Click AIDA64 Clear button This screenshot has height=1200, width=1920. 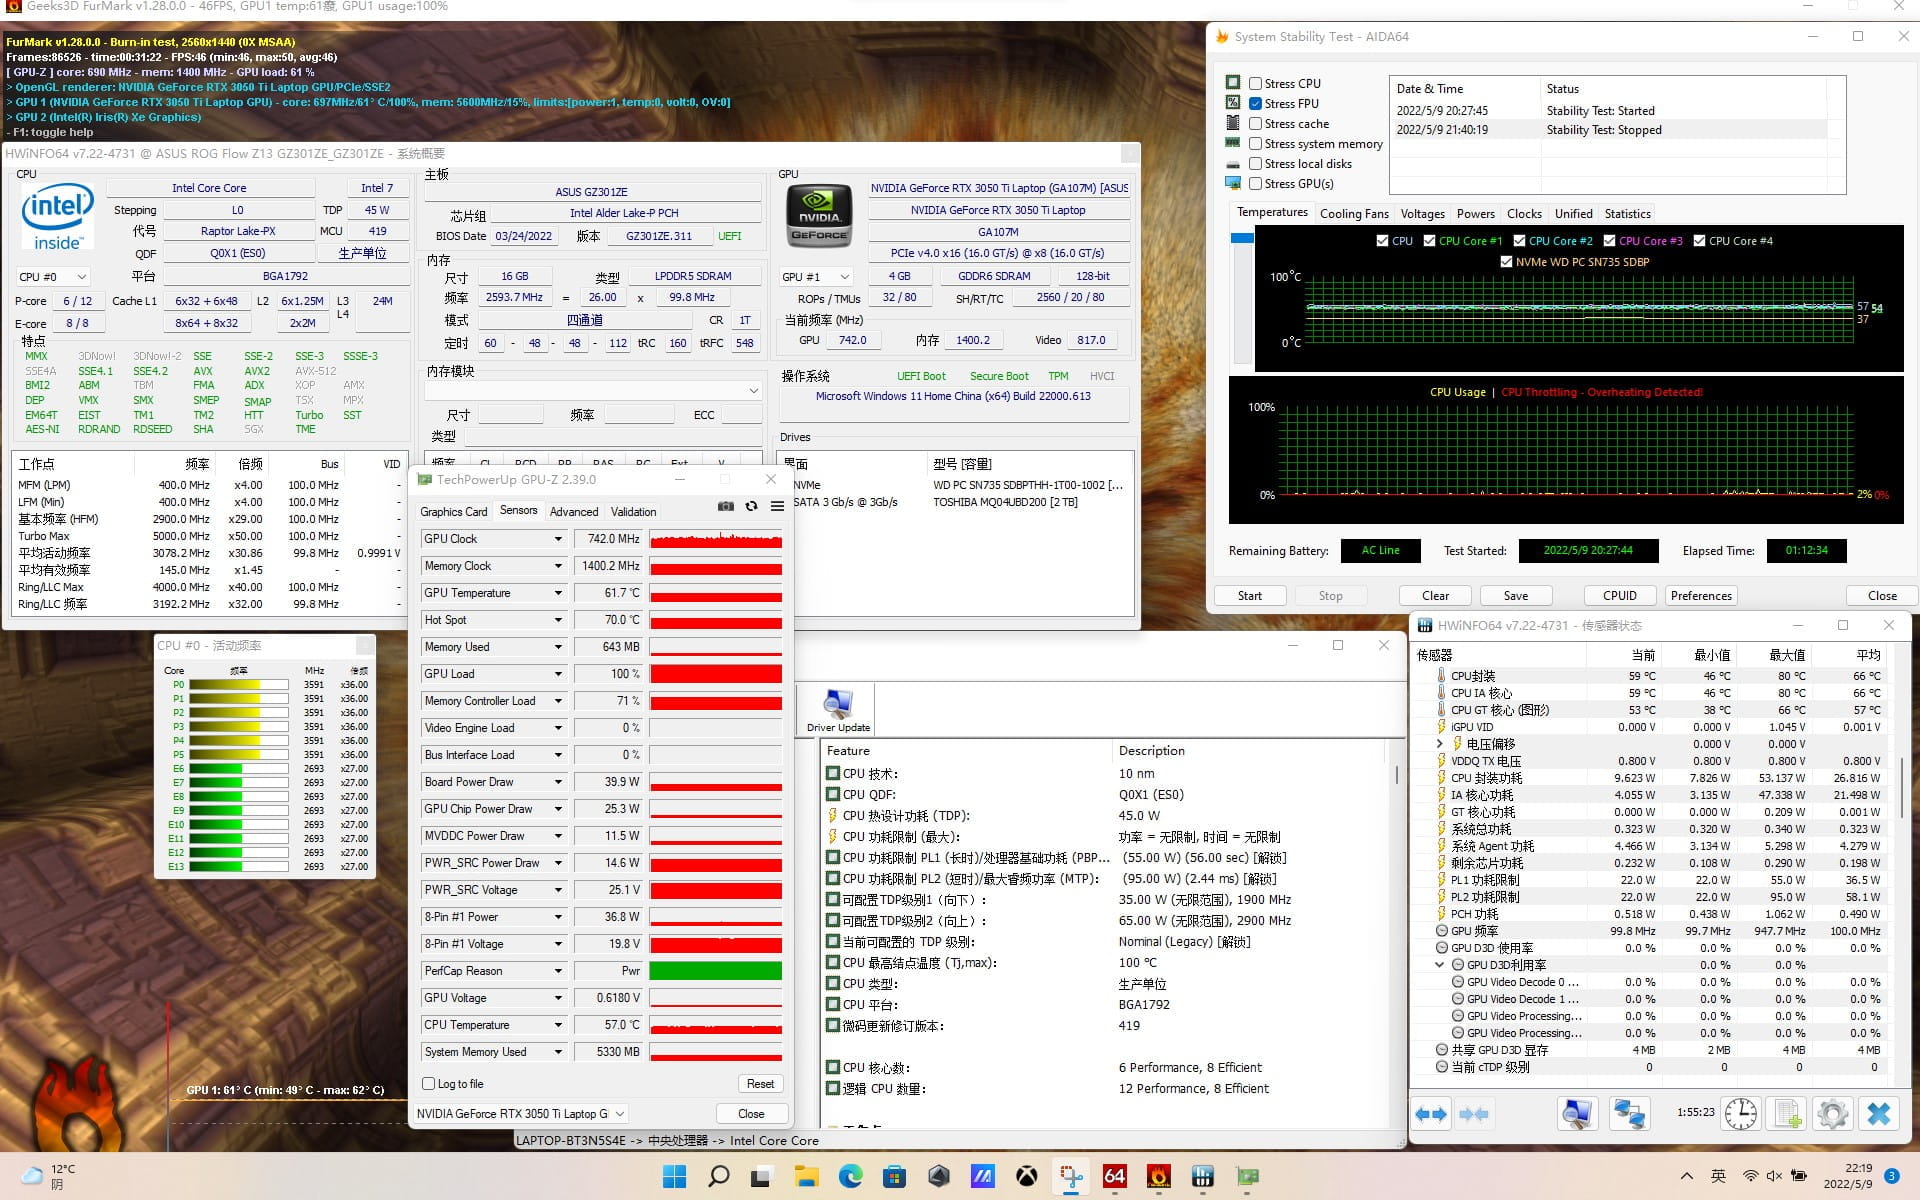coord(1436,596)
